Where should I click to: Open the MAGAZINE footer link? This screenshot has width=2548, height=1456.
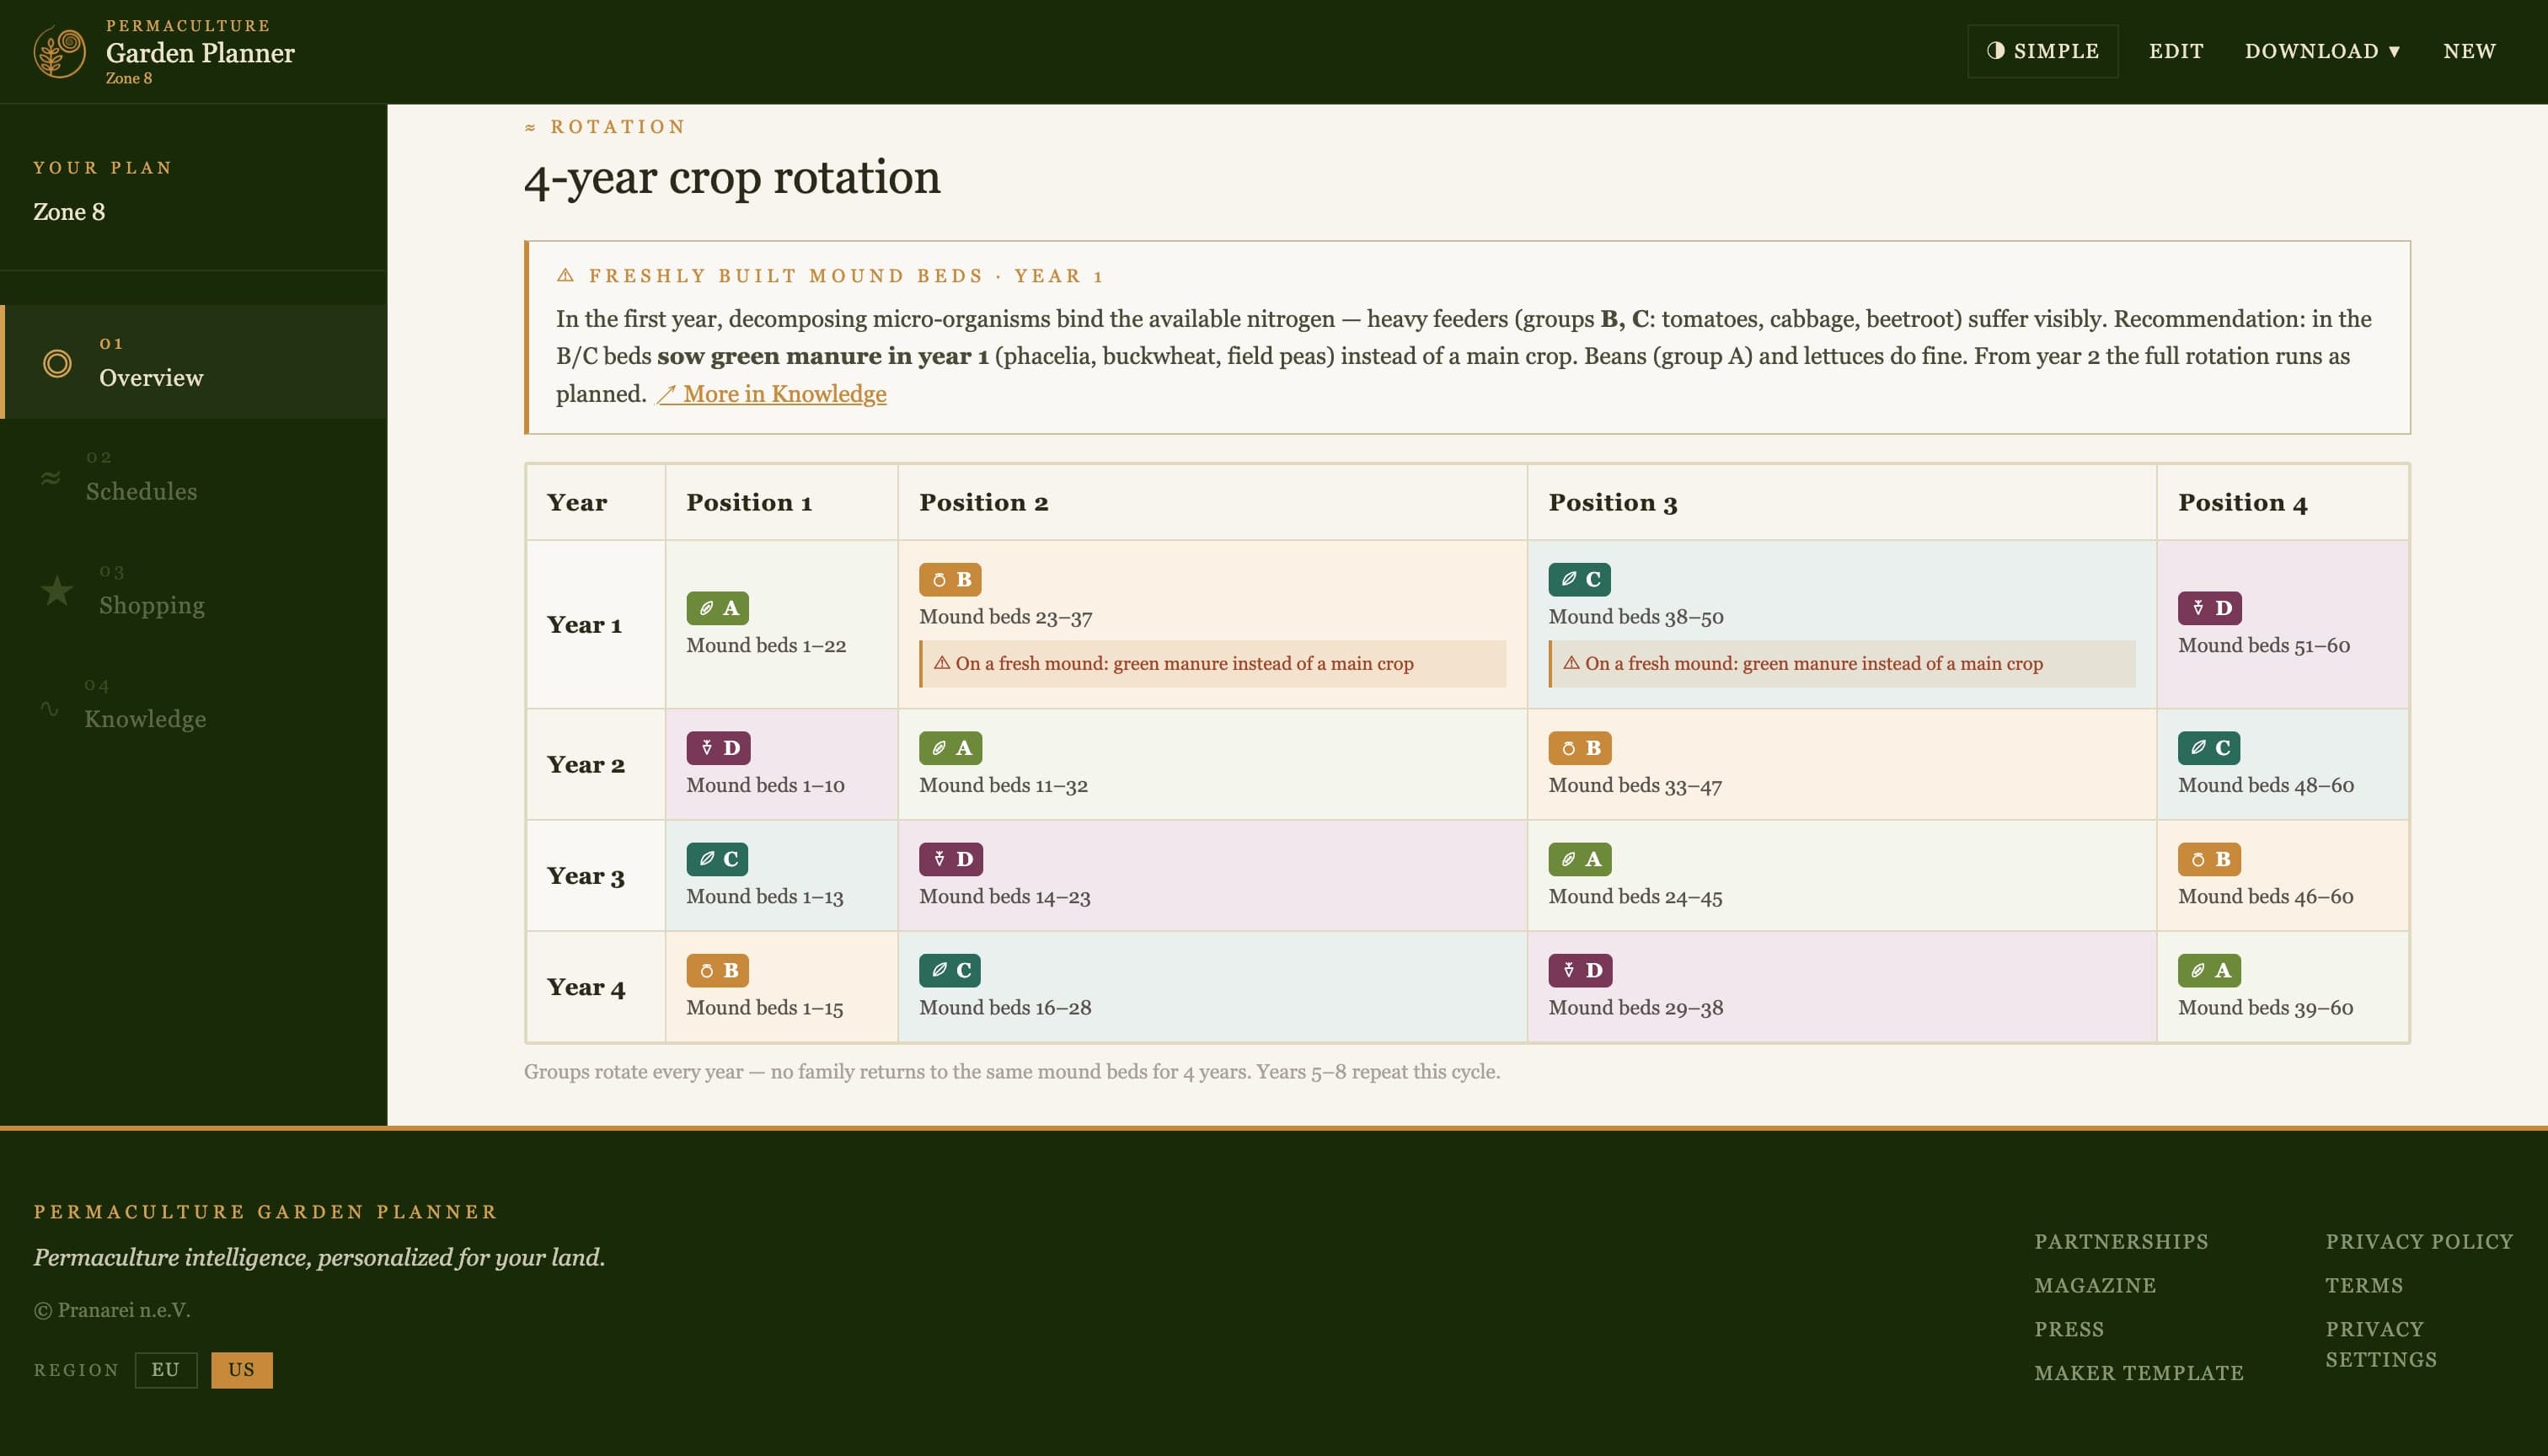[2095, 1285]
